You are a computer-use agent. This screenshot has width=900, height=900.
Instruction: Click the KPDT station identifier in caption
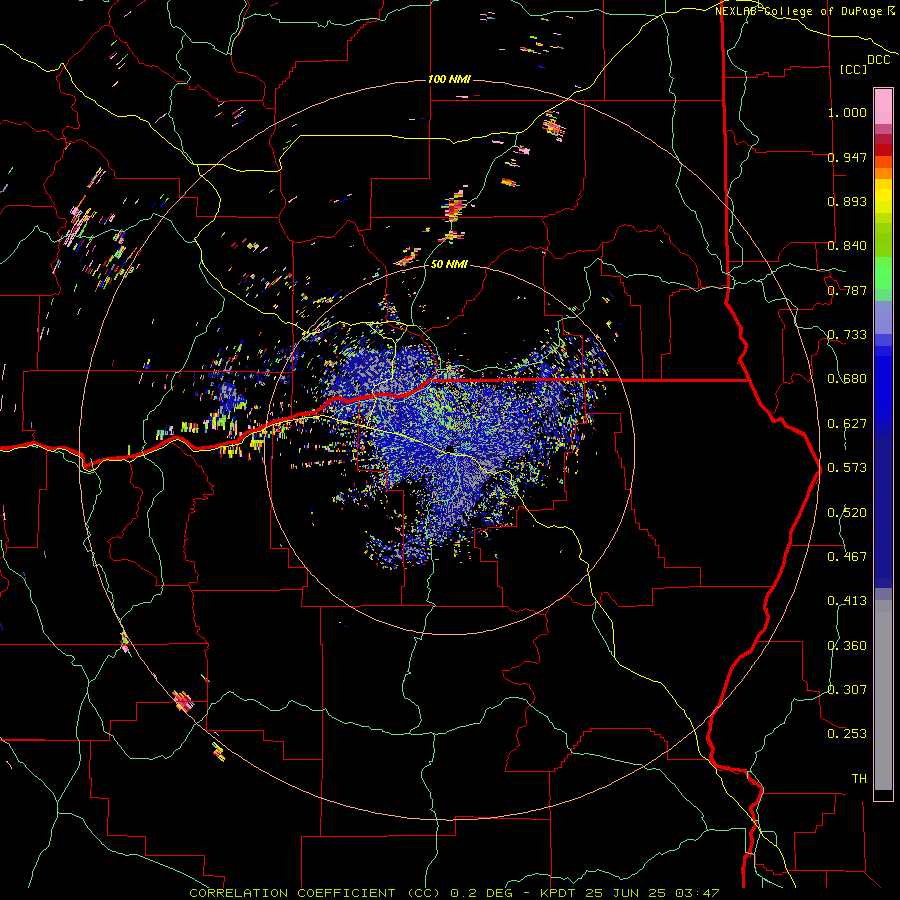pyautogui.click(x=558, y=893)
